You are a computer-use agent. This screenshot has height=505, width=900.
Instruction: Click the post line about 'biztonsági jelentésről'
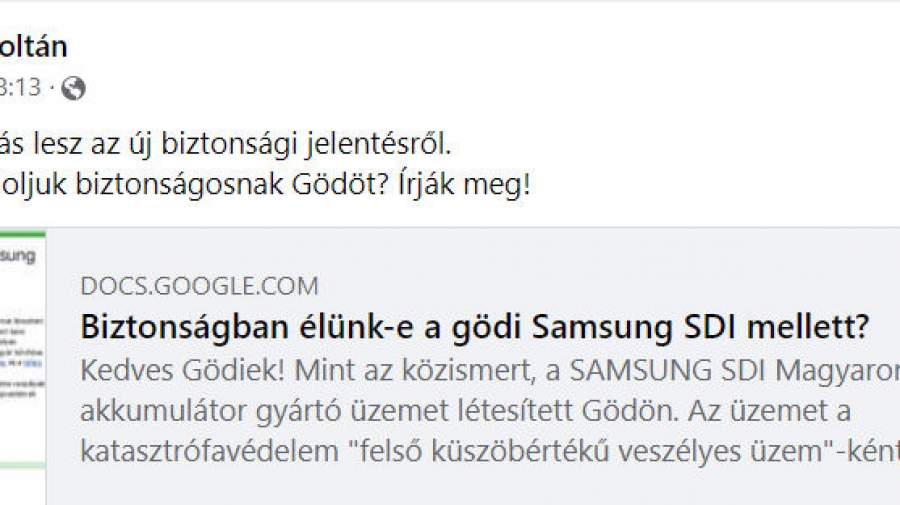point(226,143)
